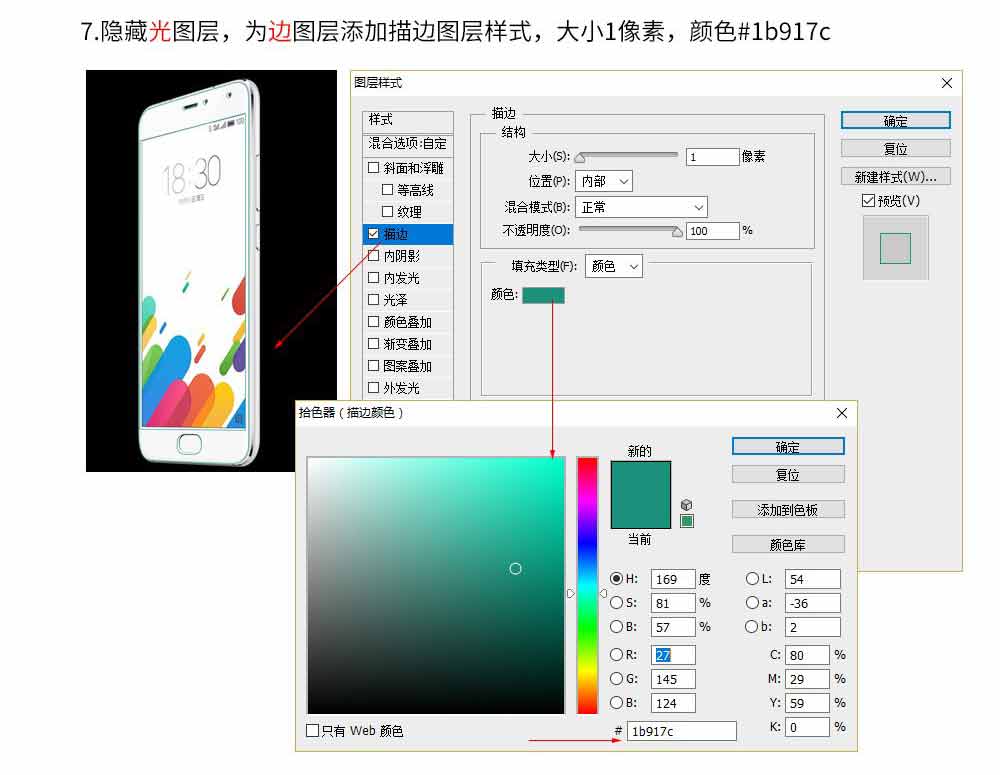Image resolution: width=1000 pixels, height=775 pixels.
Task: Click the circle marker in the color field
Action: click(x=515, y=568)
